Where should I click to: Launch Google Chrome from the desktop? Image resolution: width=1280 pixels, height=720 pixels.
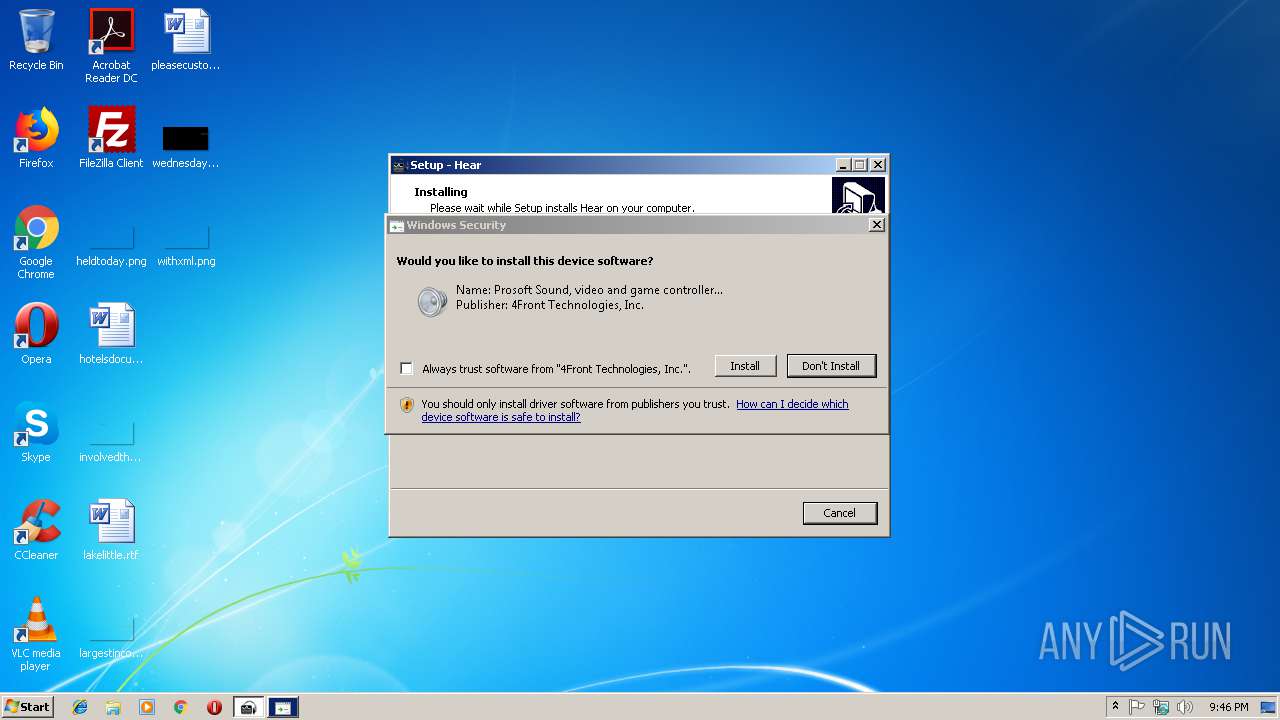coord(36,242)
